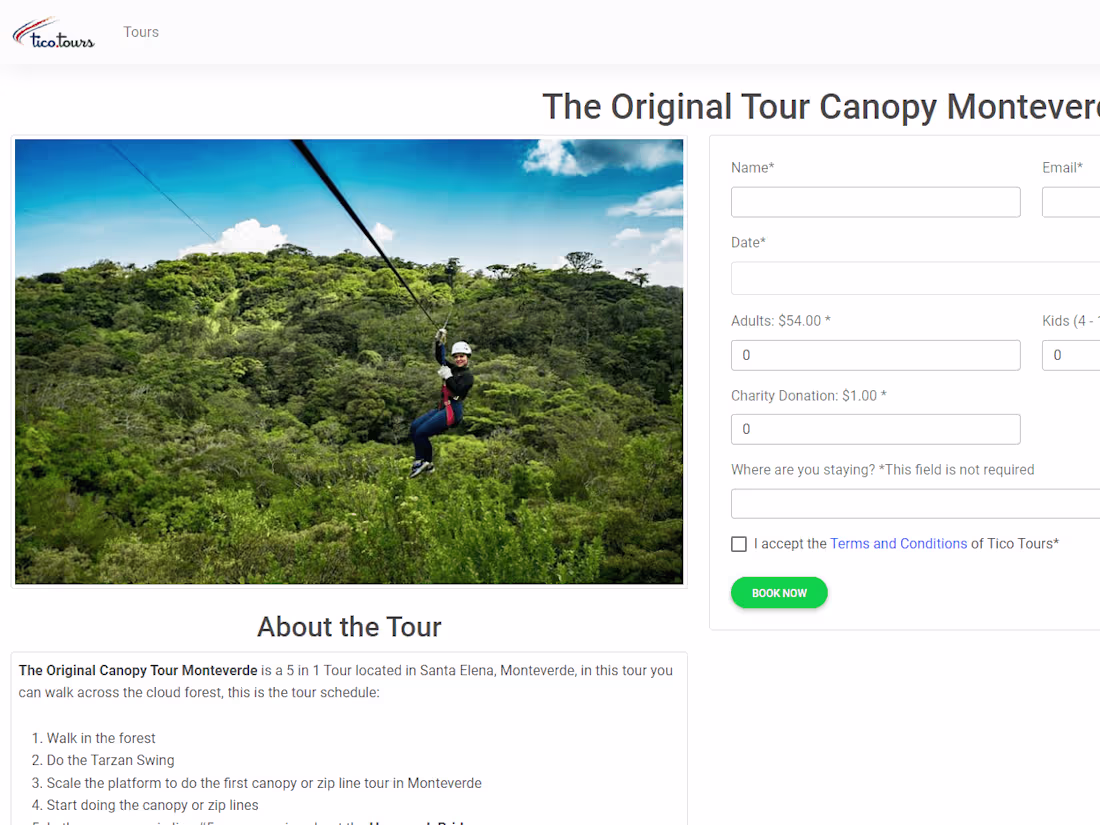Click the Adults: $54.00 label

(x=781, y=321)
